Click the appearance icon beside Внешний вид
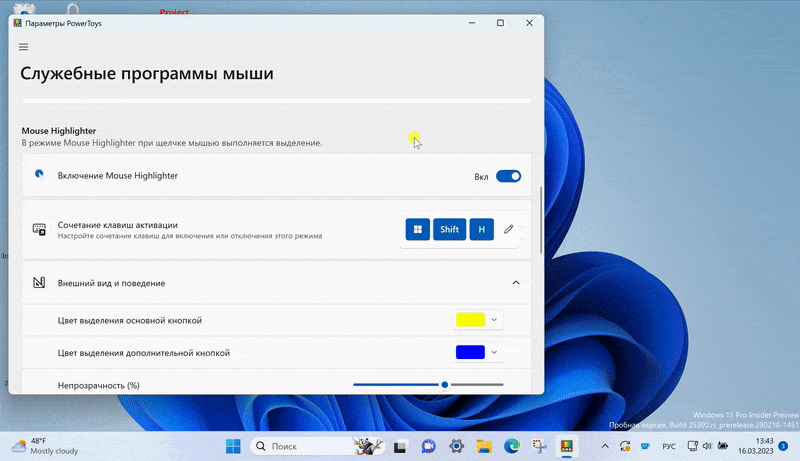 39,283
